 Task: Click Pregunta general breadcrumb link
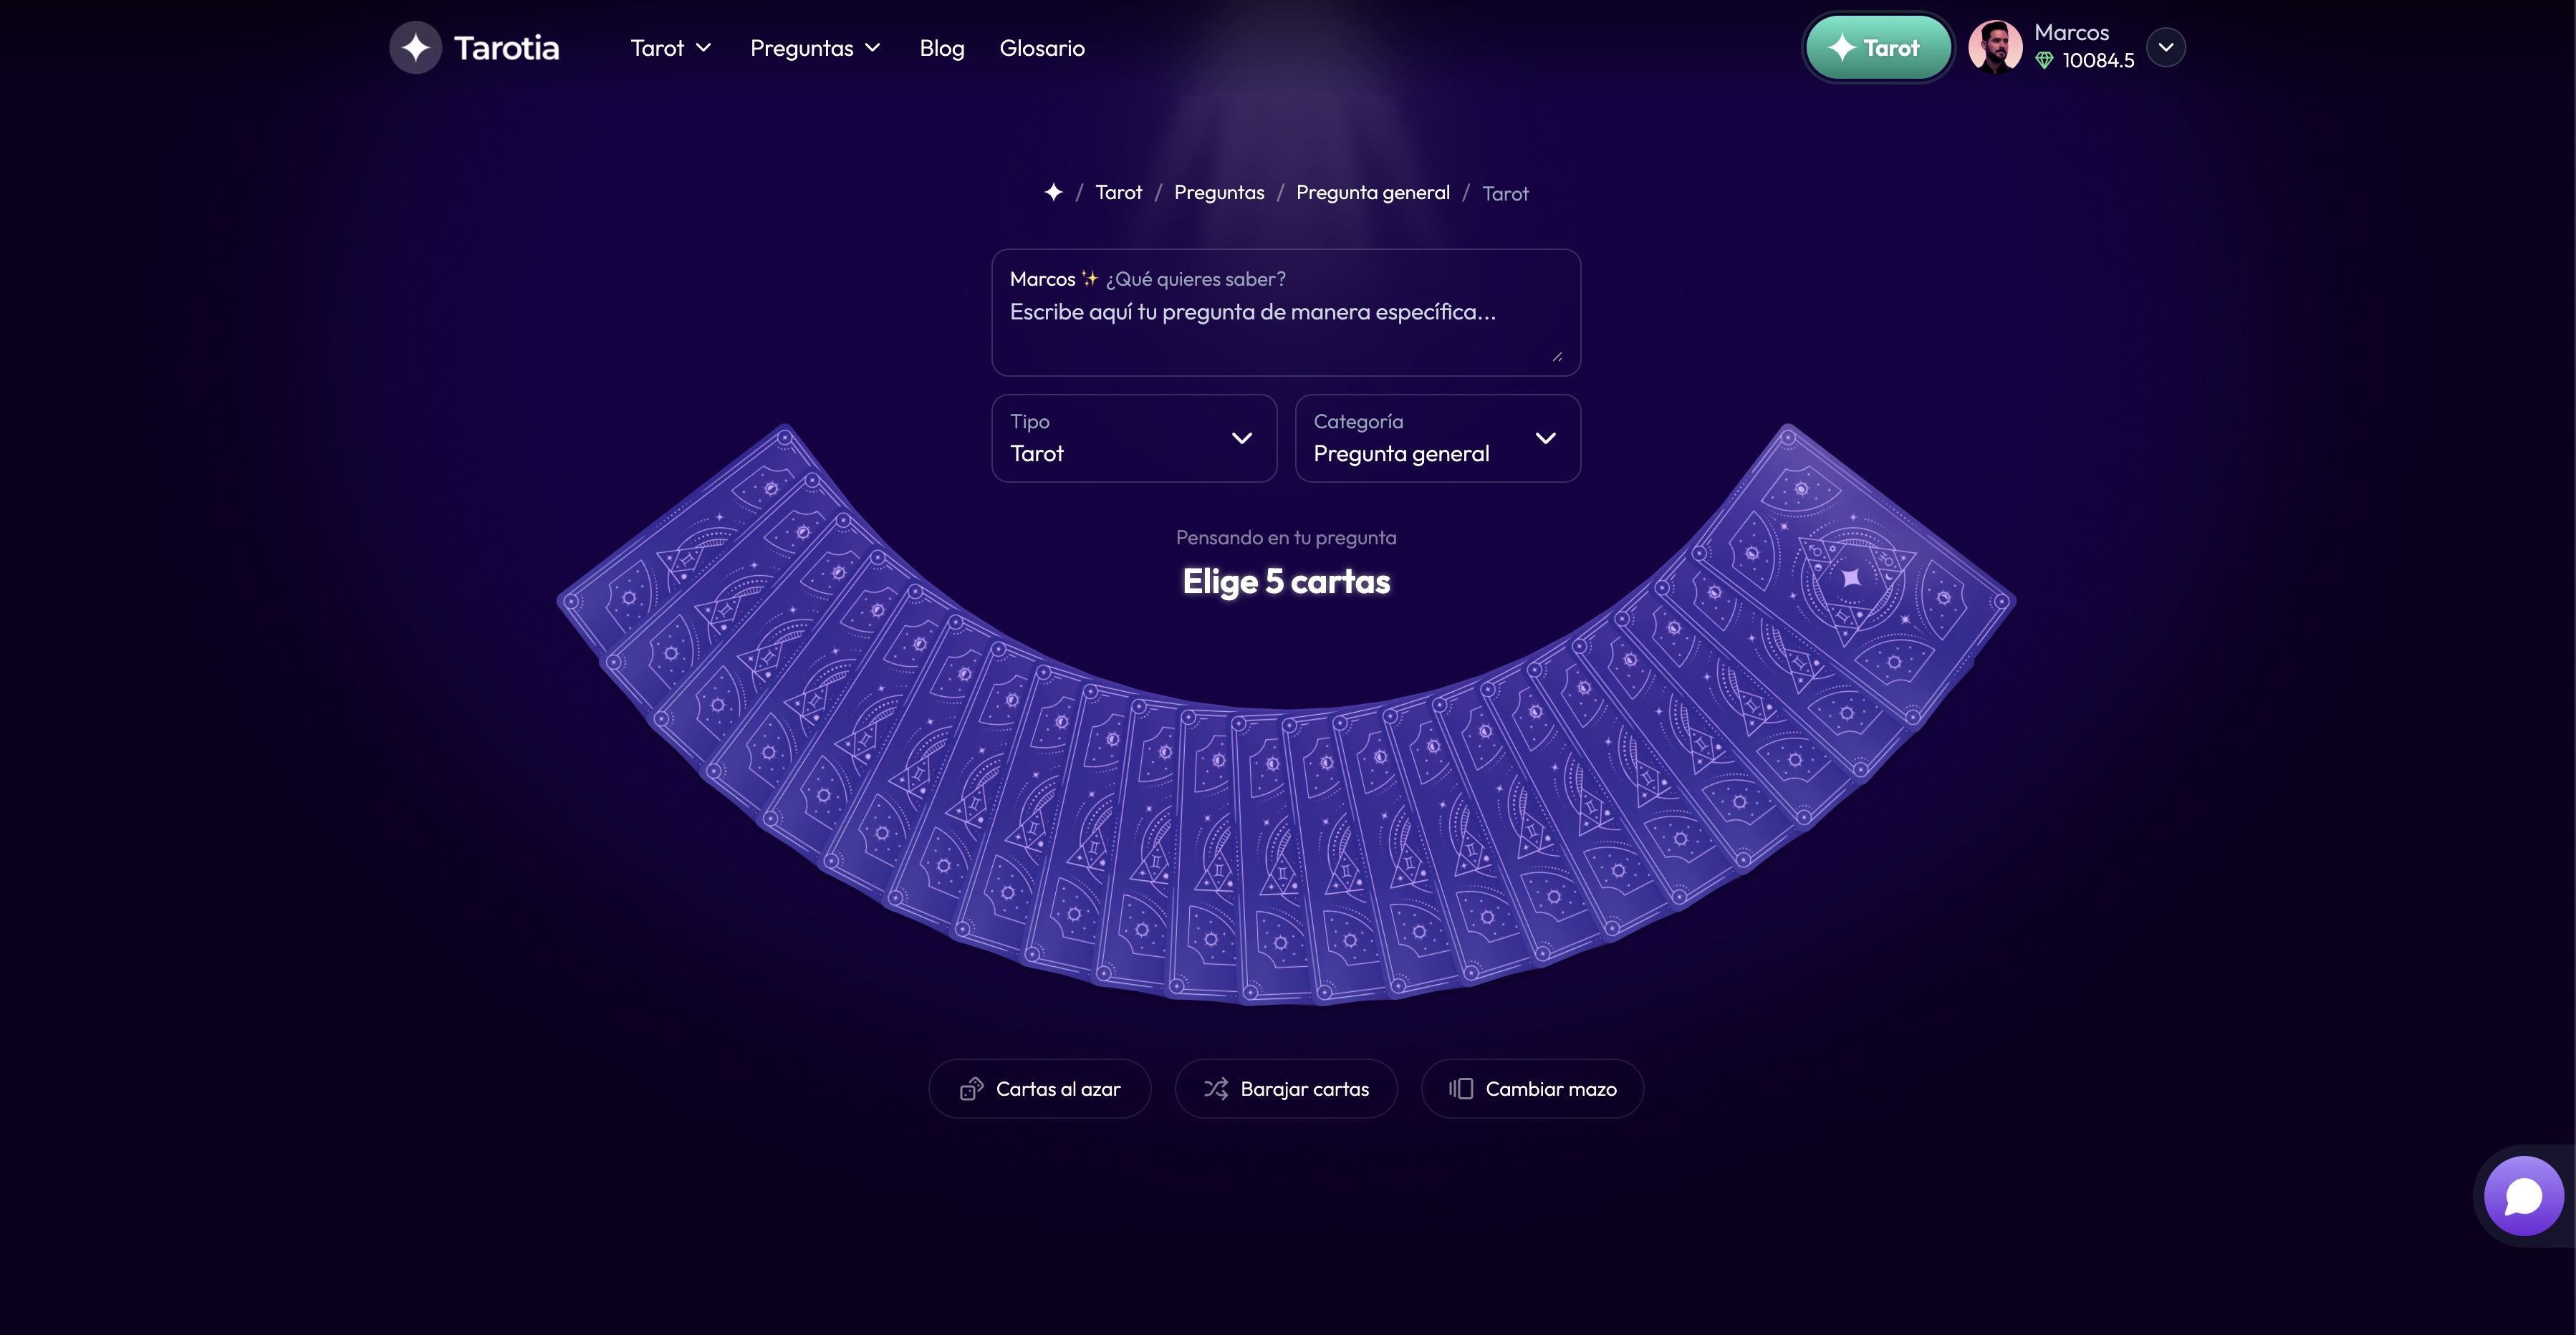tap(1372, 192)
